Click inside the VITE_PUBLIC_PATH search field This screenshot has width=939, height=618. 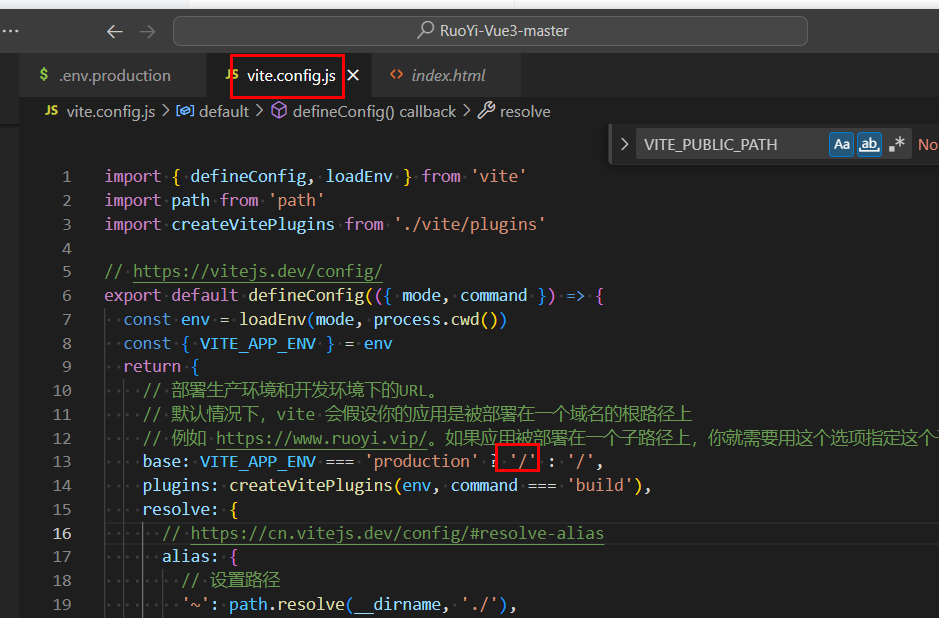[740, 144]
